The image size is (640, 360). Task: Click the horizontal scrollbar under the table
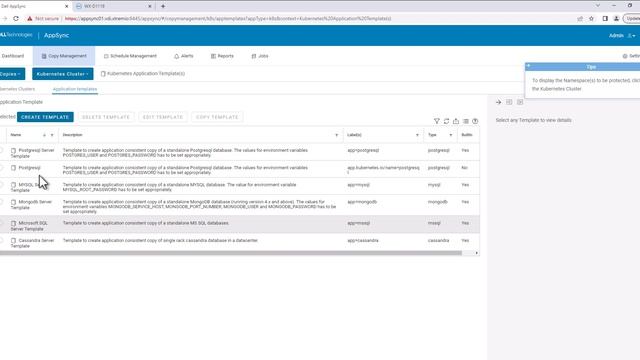[x=231, y=253]
